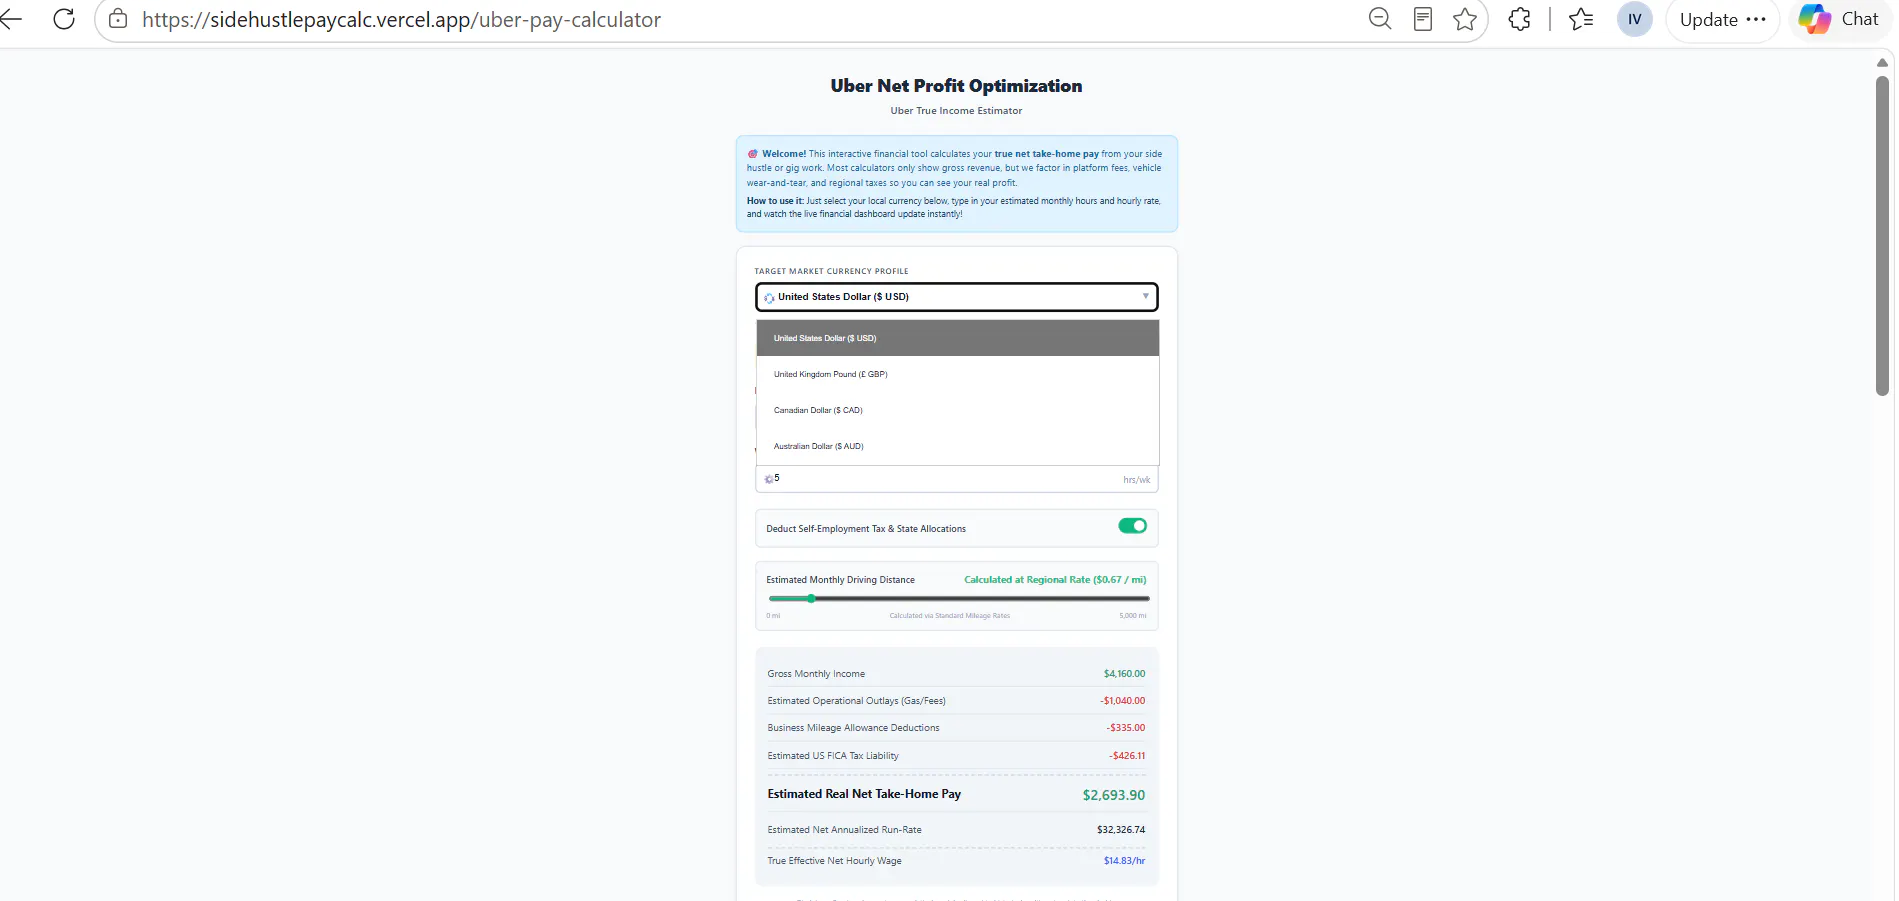1899x901 pixels.
Task: Click the Target Market Currency Profile label
Action: tap(831, 271)
